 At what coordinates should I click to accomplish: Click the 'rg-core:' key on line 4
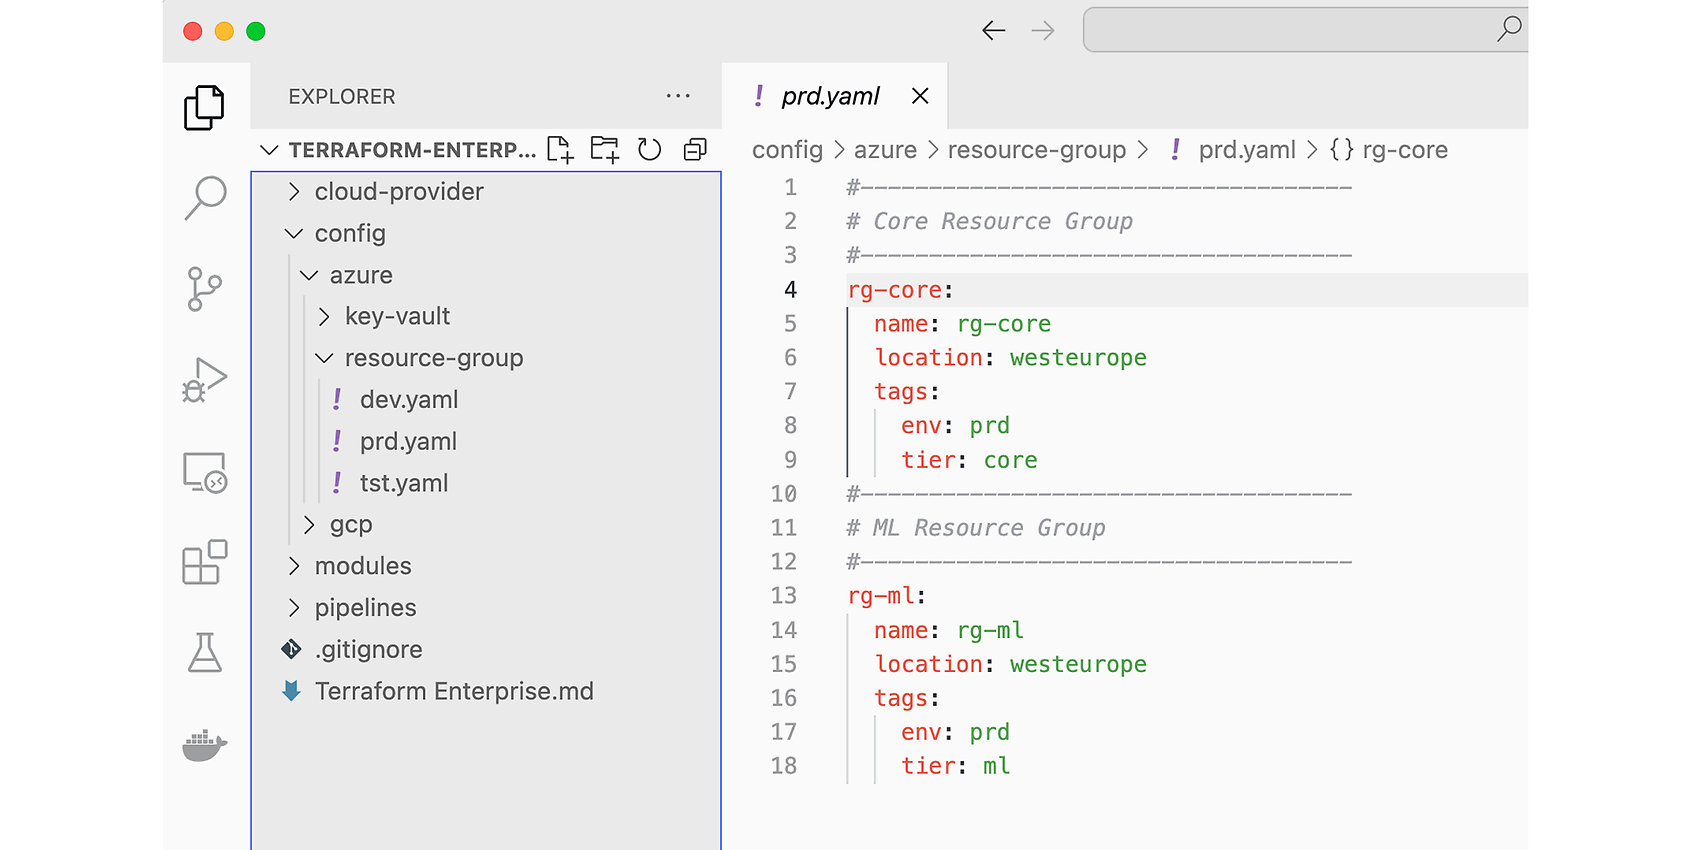pyautogui.click(x=900, y=290)
